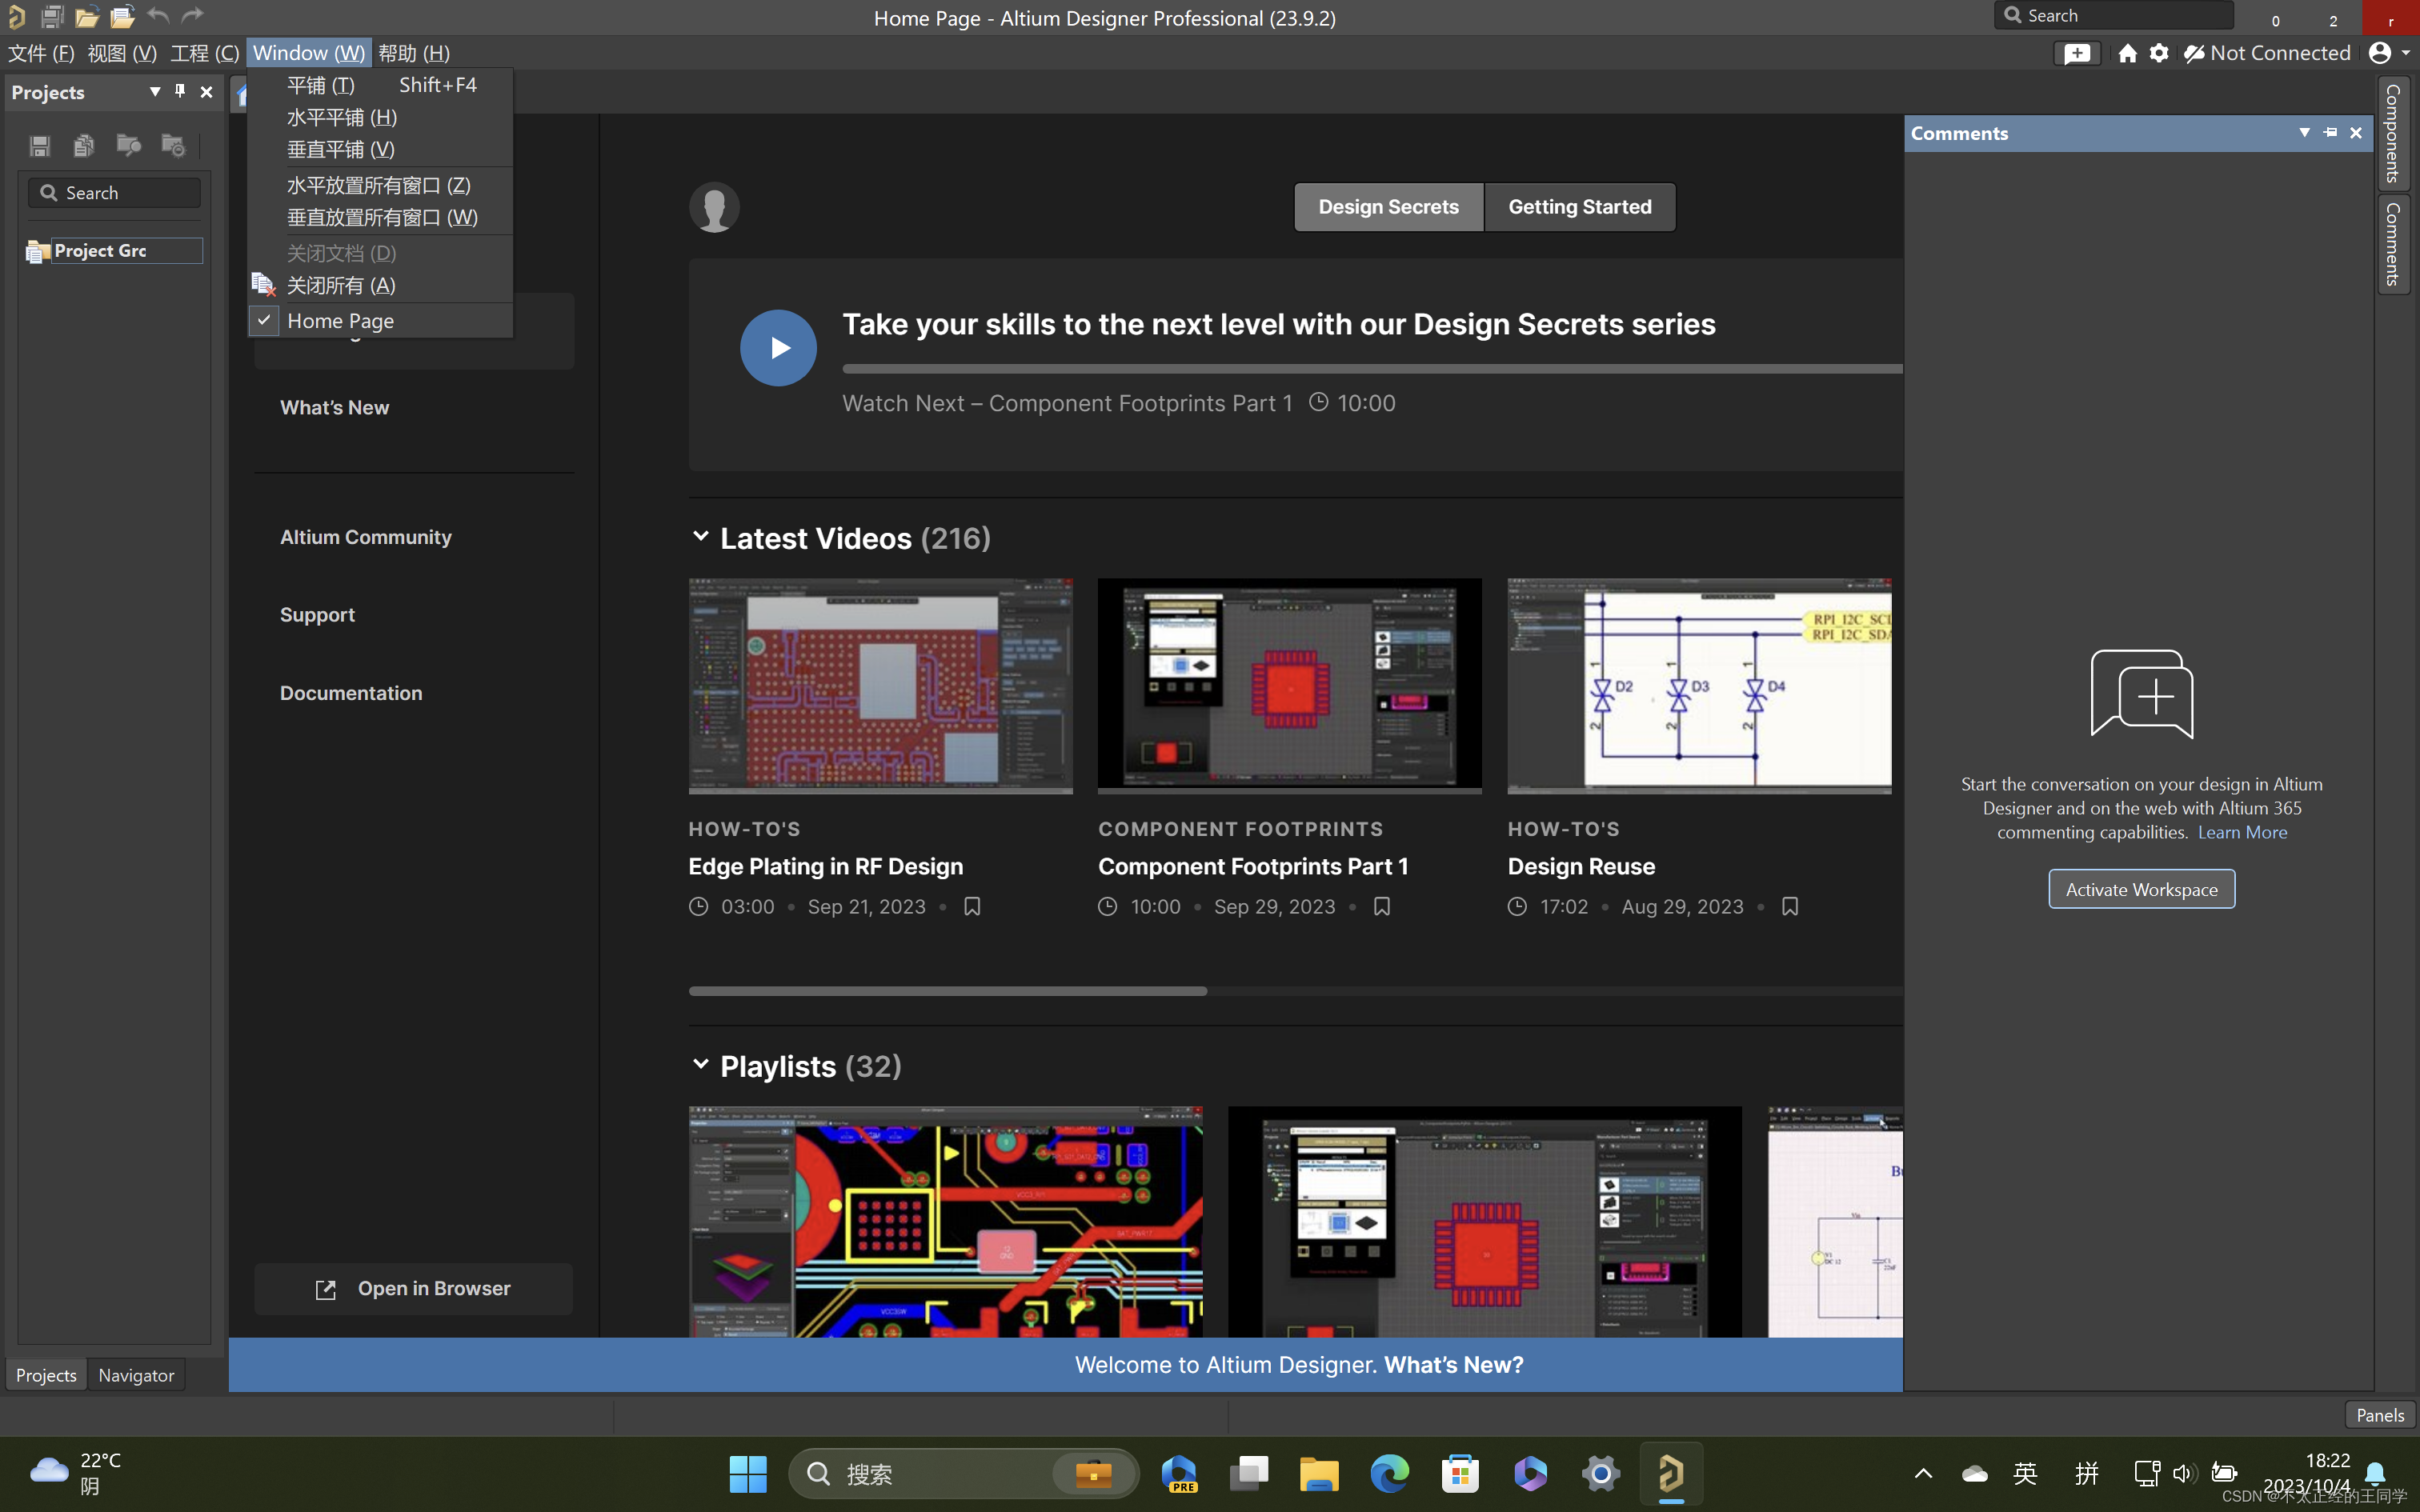
Task: Open the 视图 (V) menu
Action: [122, 53]
